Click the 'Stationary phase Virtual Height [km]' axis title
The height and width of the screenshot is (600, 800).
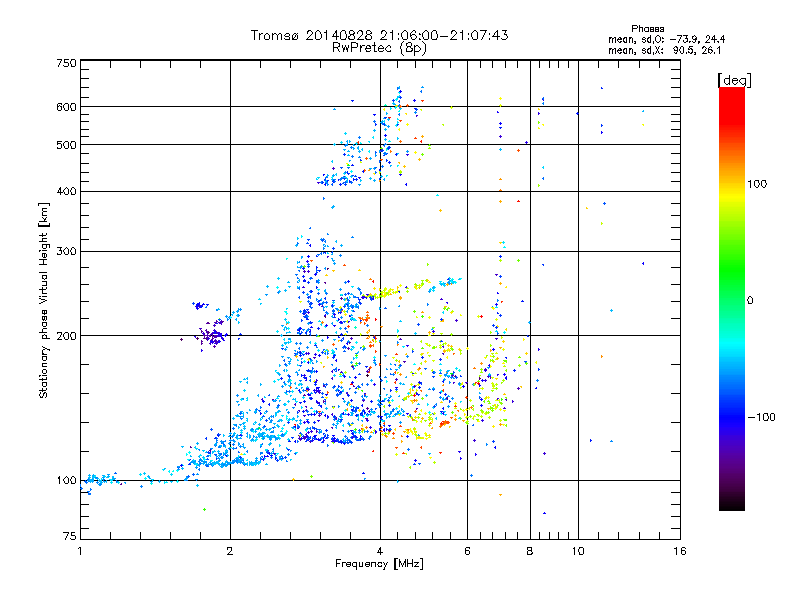point(44,300)
